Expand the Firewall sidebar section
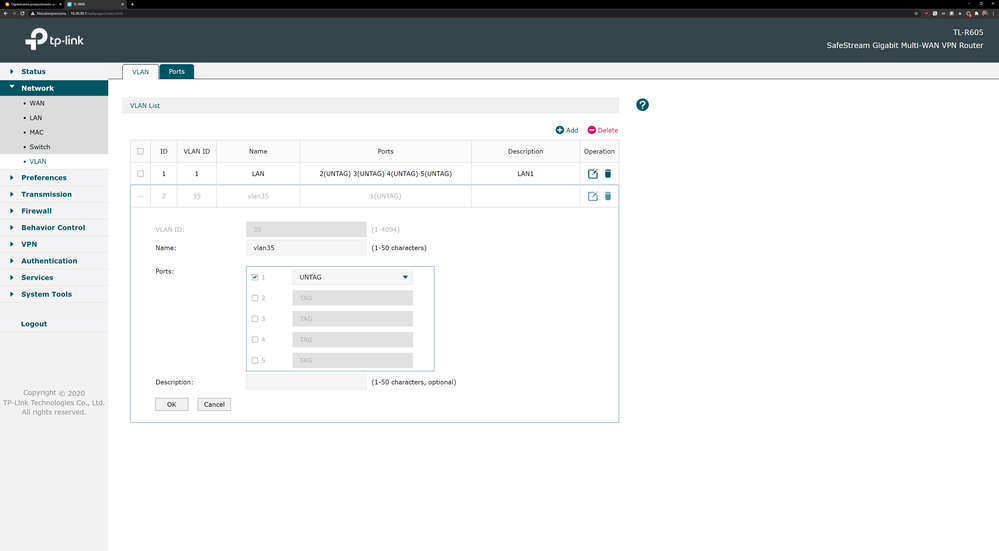Screen dimensions: 999x551 click(36, 211)
